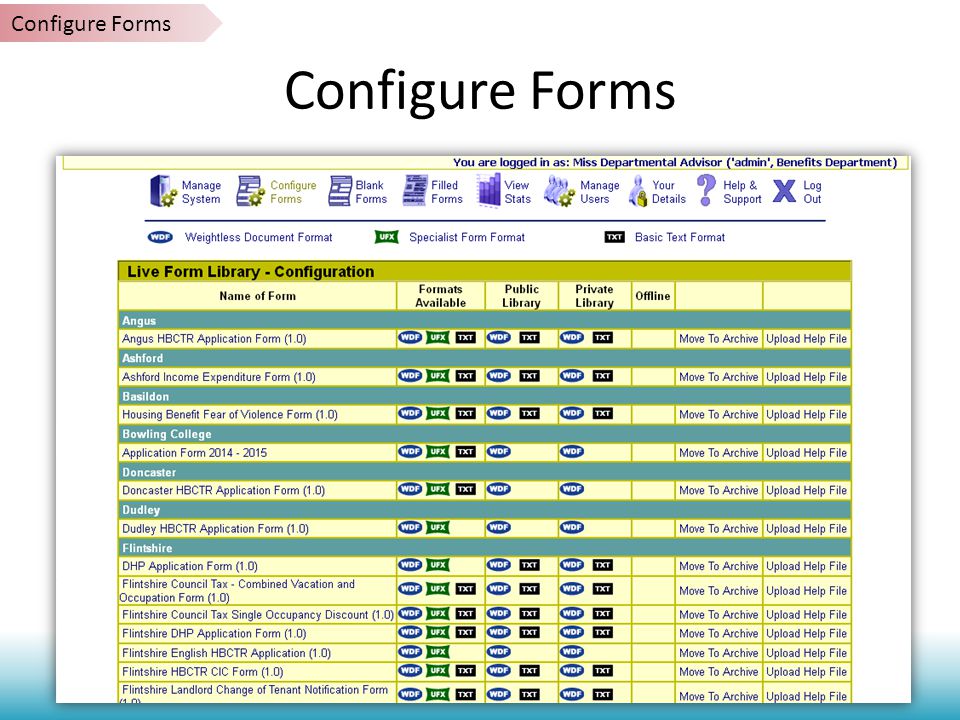Select the Angus HBCTR Application Form (1.0) name
960x720 pixels.
pos(214,339)
